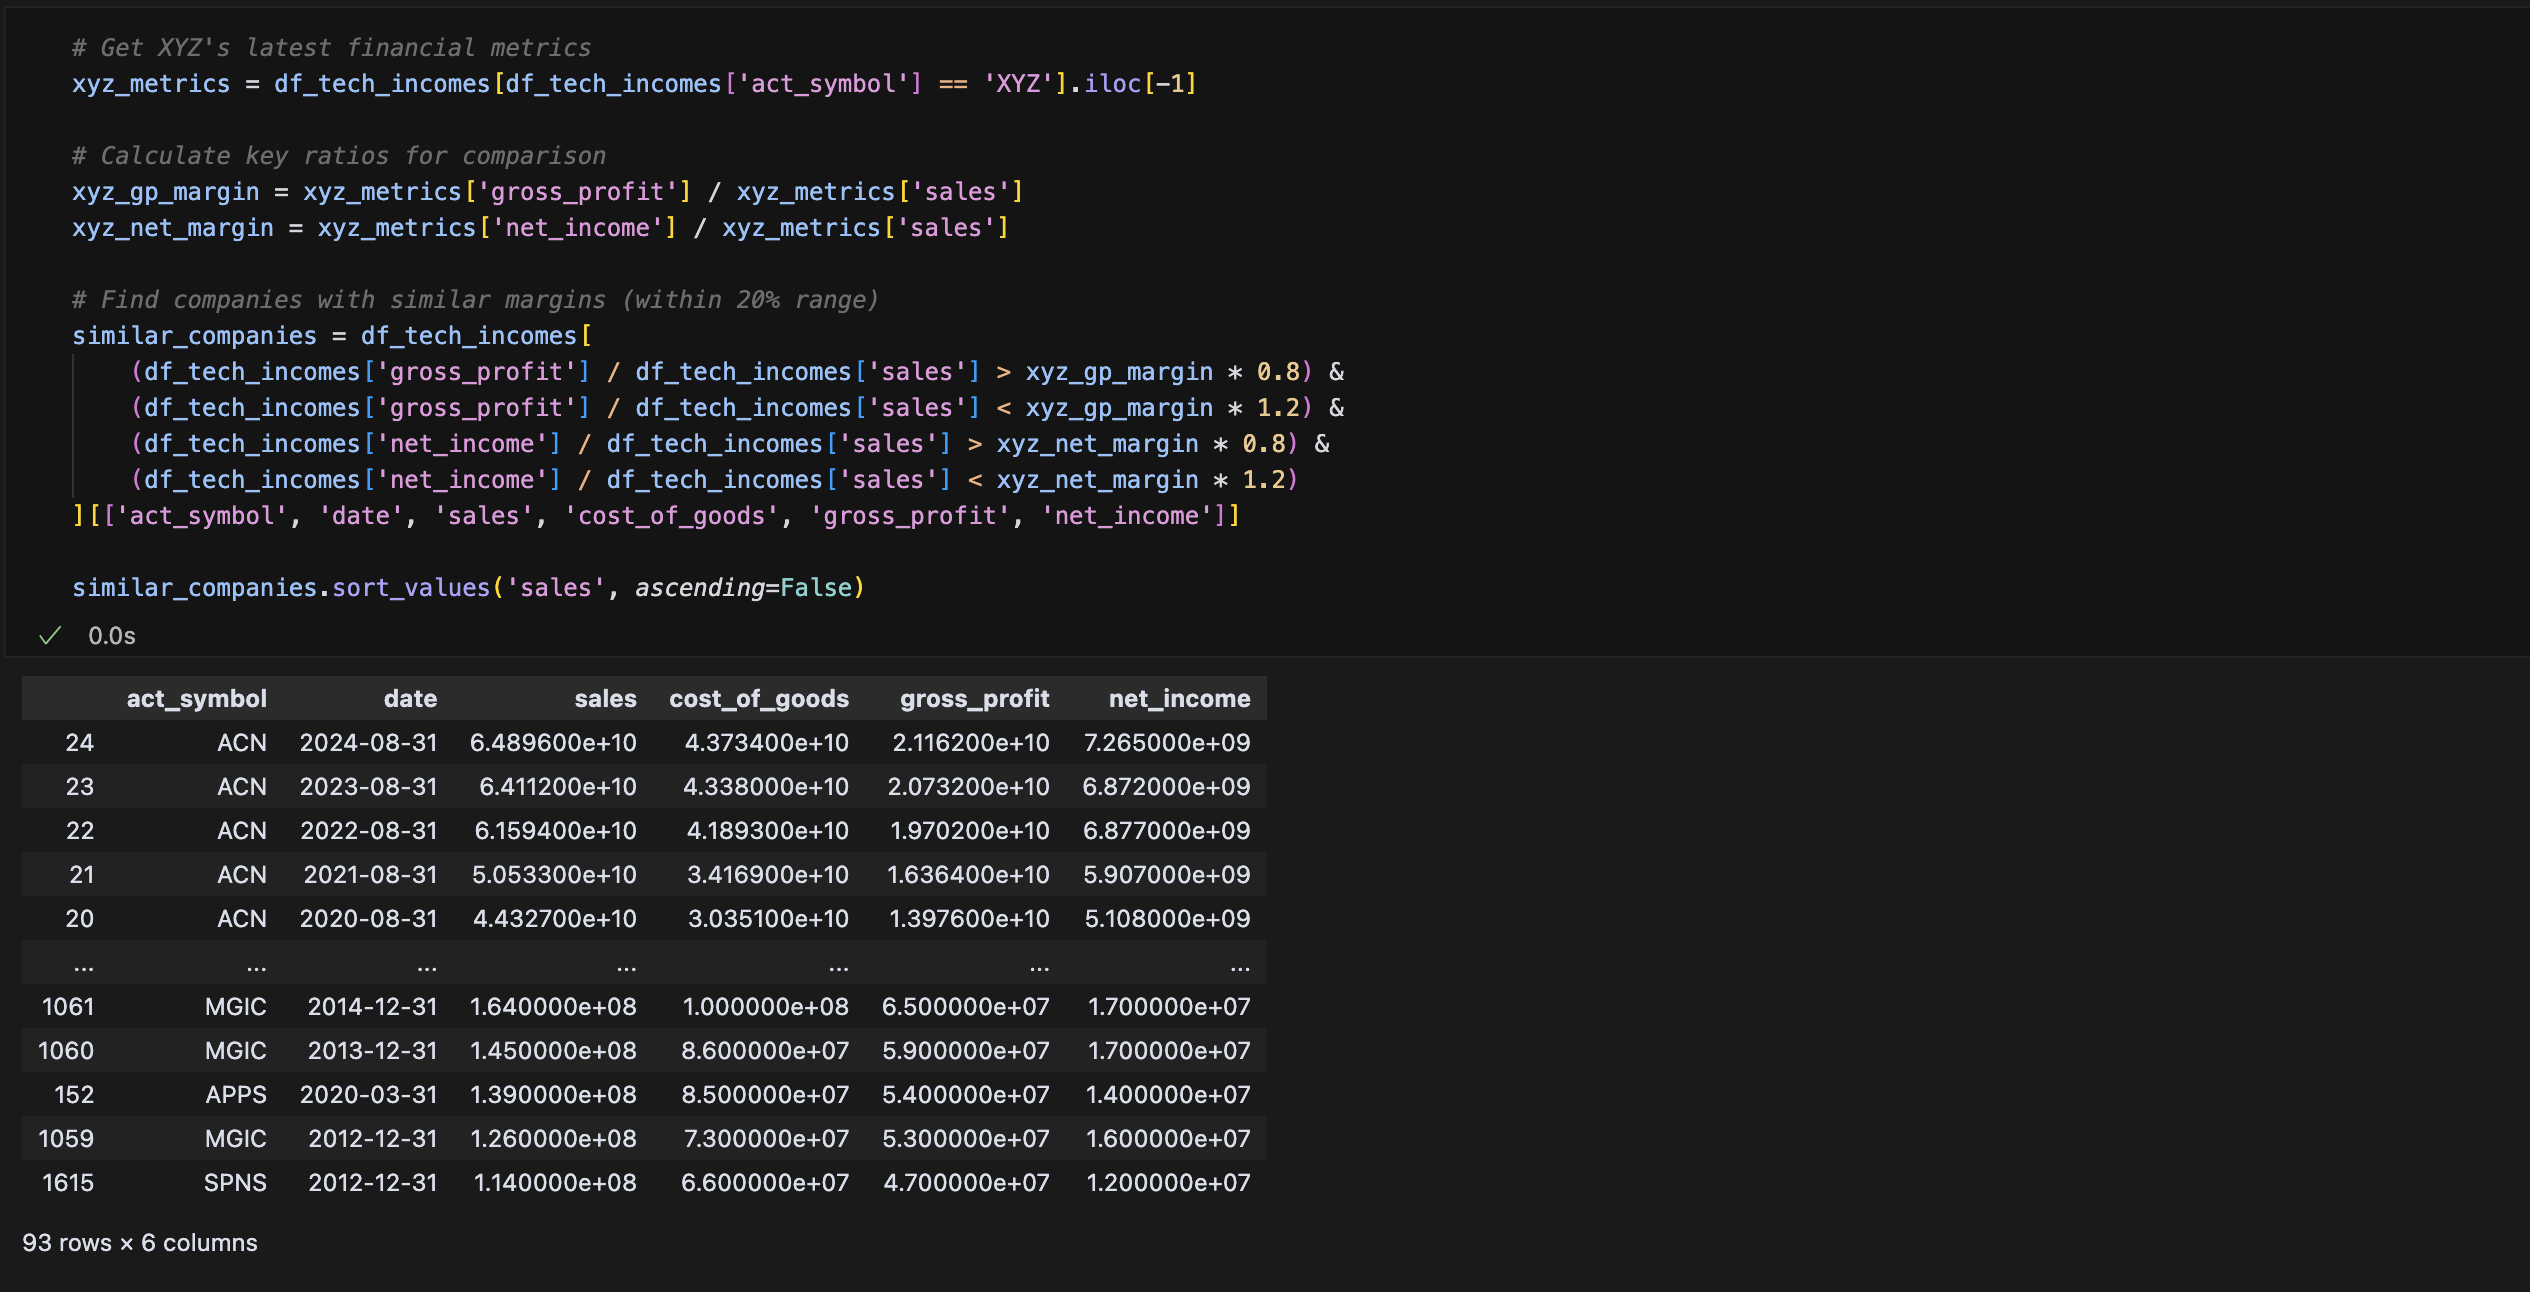Click the act_symbol column header

[x=196, y=699]
